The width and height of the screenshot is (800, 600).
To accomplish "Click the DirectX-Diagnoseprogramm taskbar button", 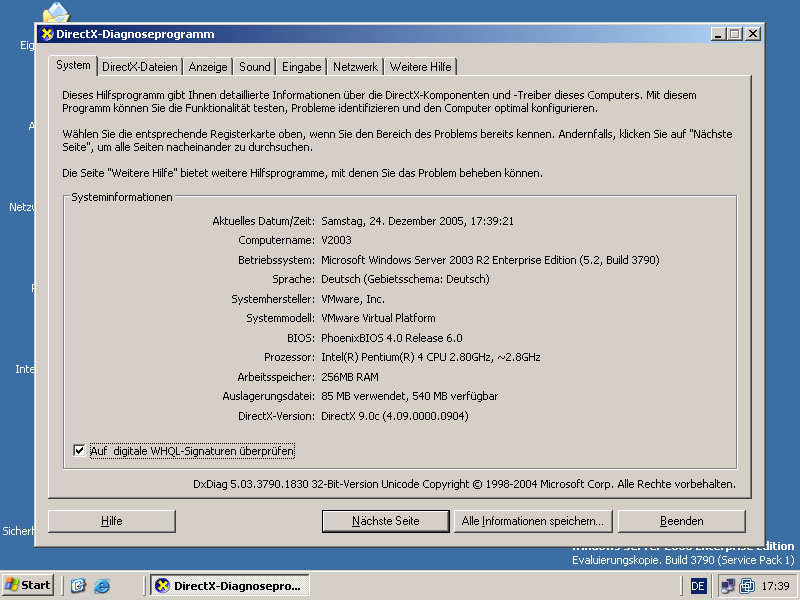I will (x=229, y=585).
